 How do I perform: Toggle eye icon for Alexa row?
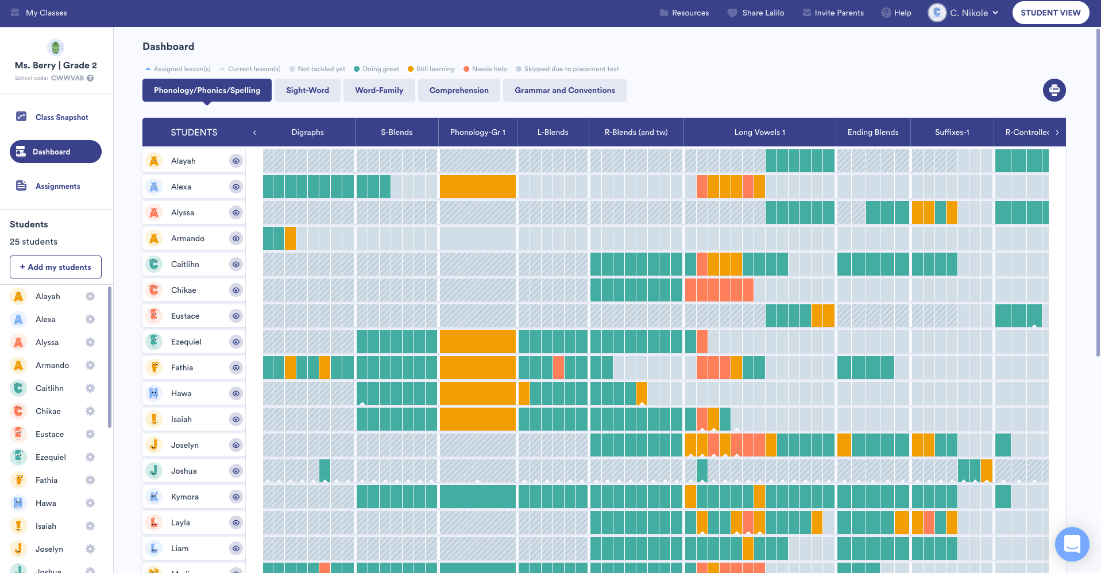click(236, 187)
